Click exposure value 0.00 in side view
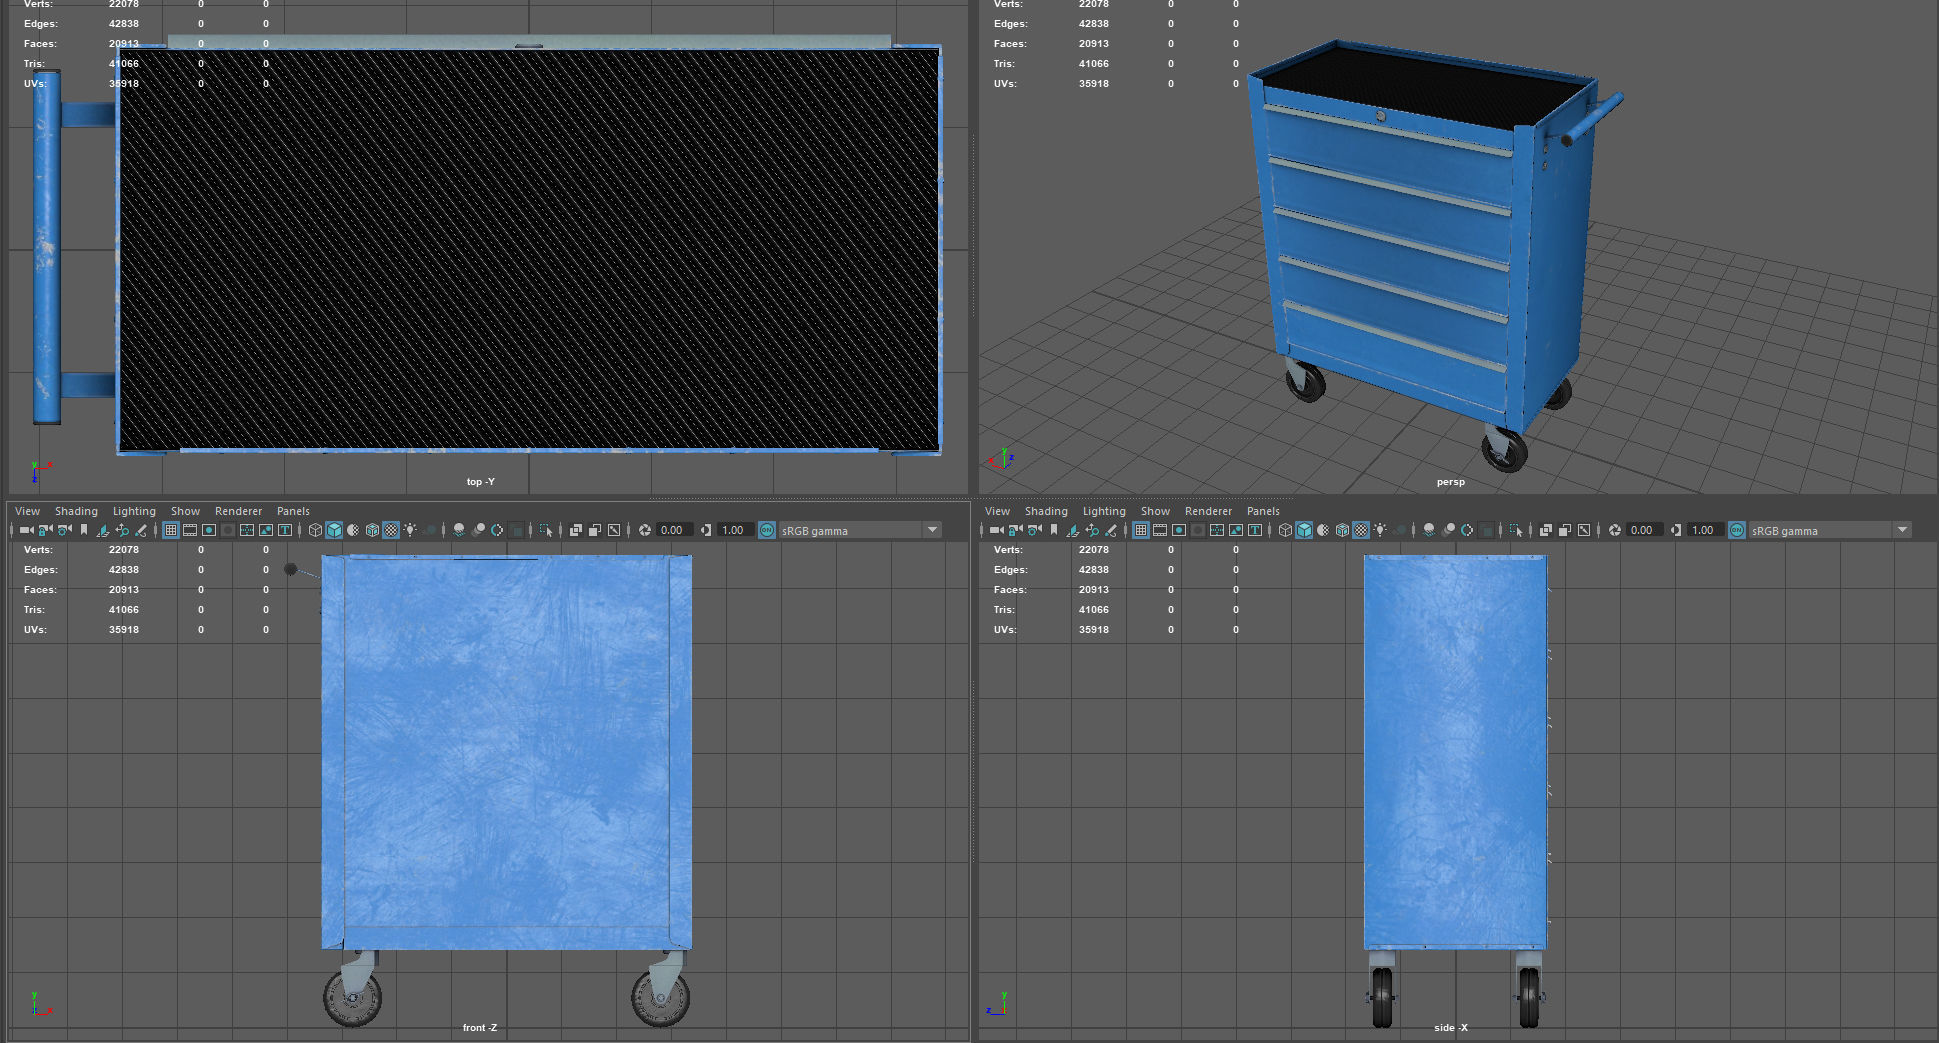This screenshot has width=1939, height=1043. pos(1644,530)
